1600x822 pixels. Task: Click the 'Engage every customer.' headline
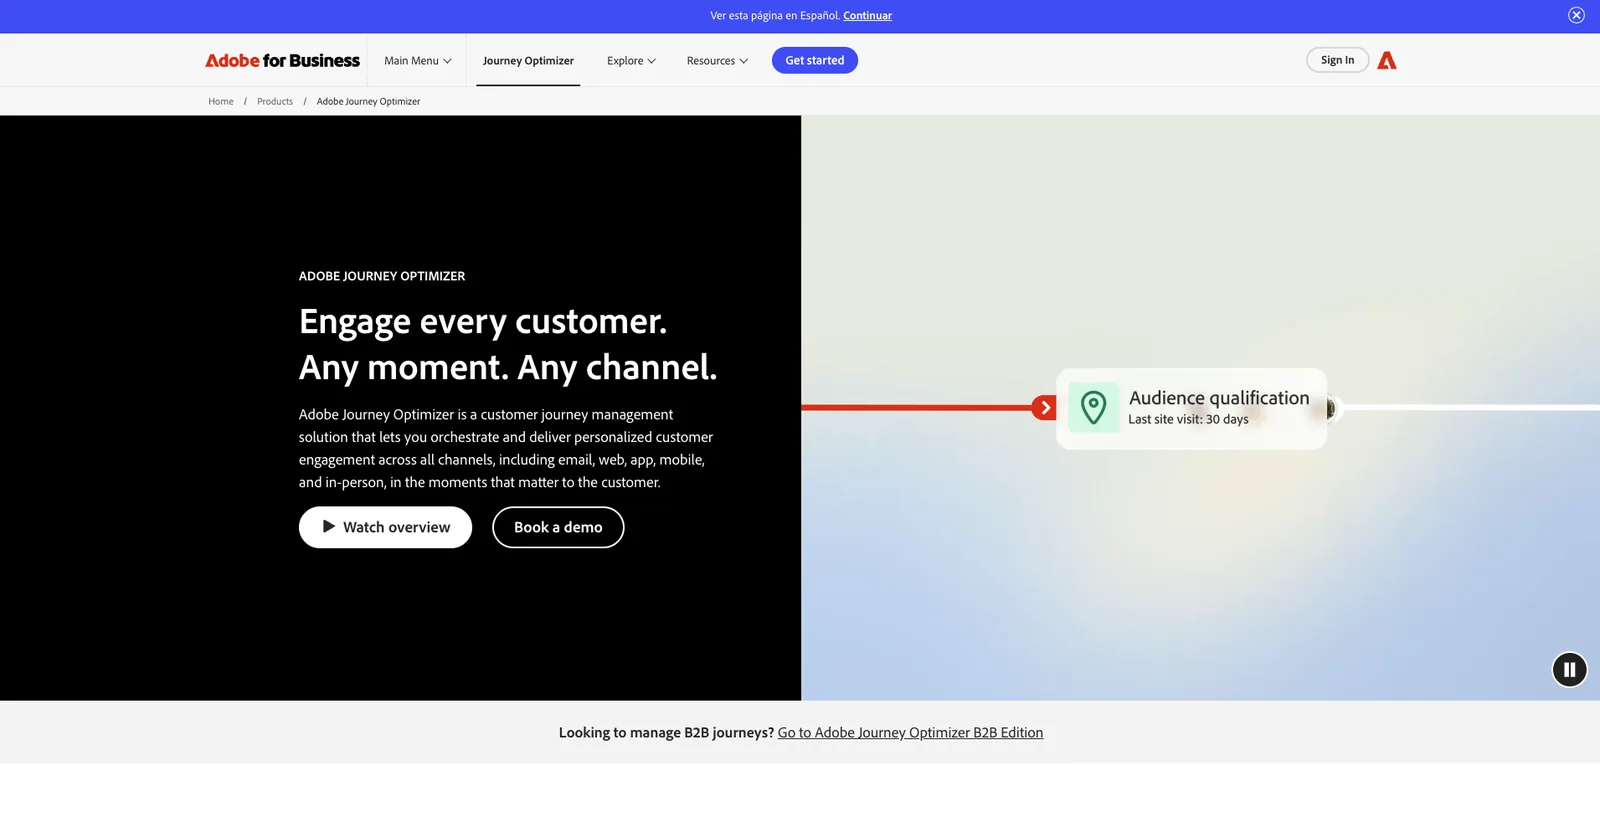(x=483, y=322)
